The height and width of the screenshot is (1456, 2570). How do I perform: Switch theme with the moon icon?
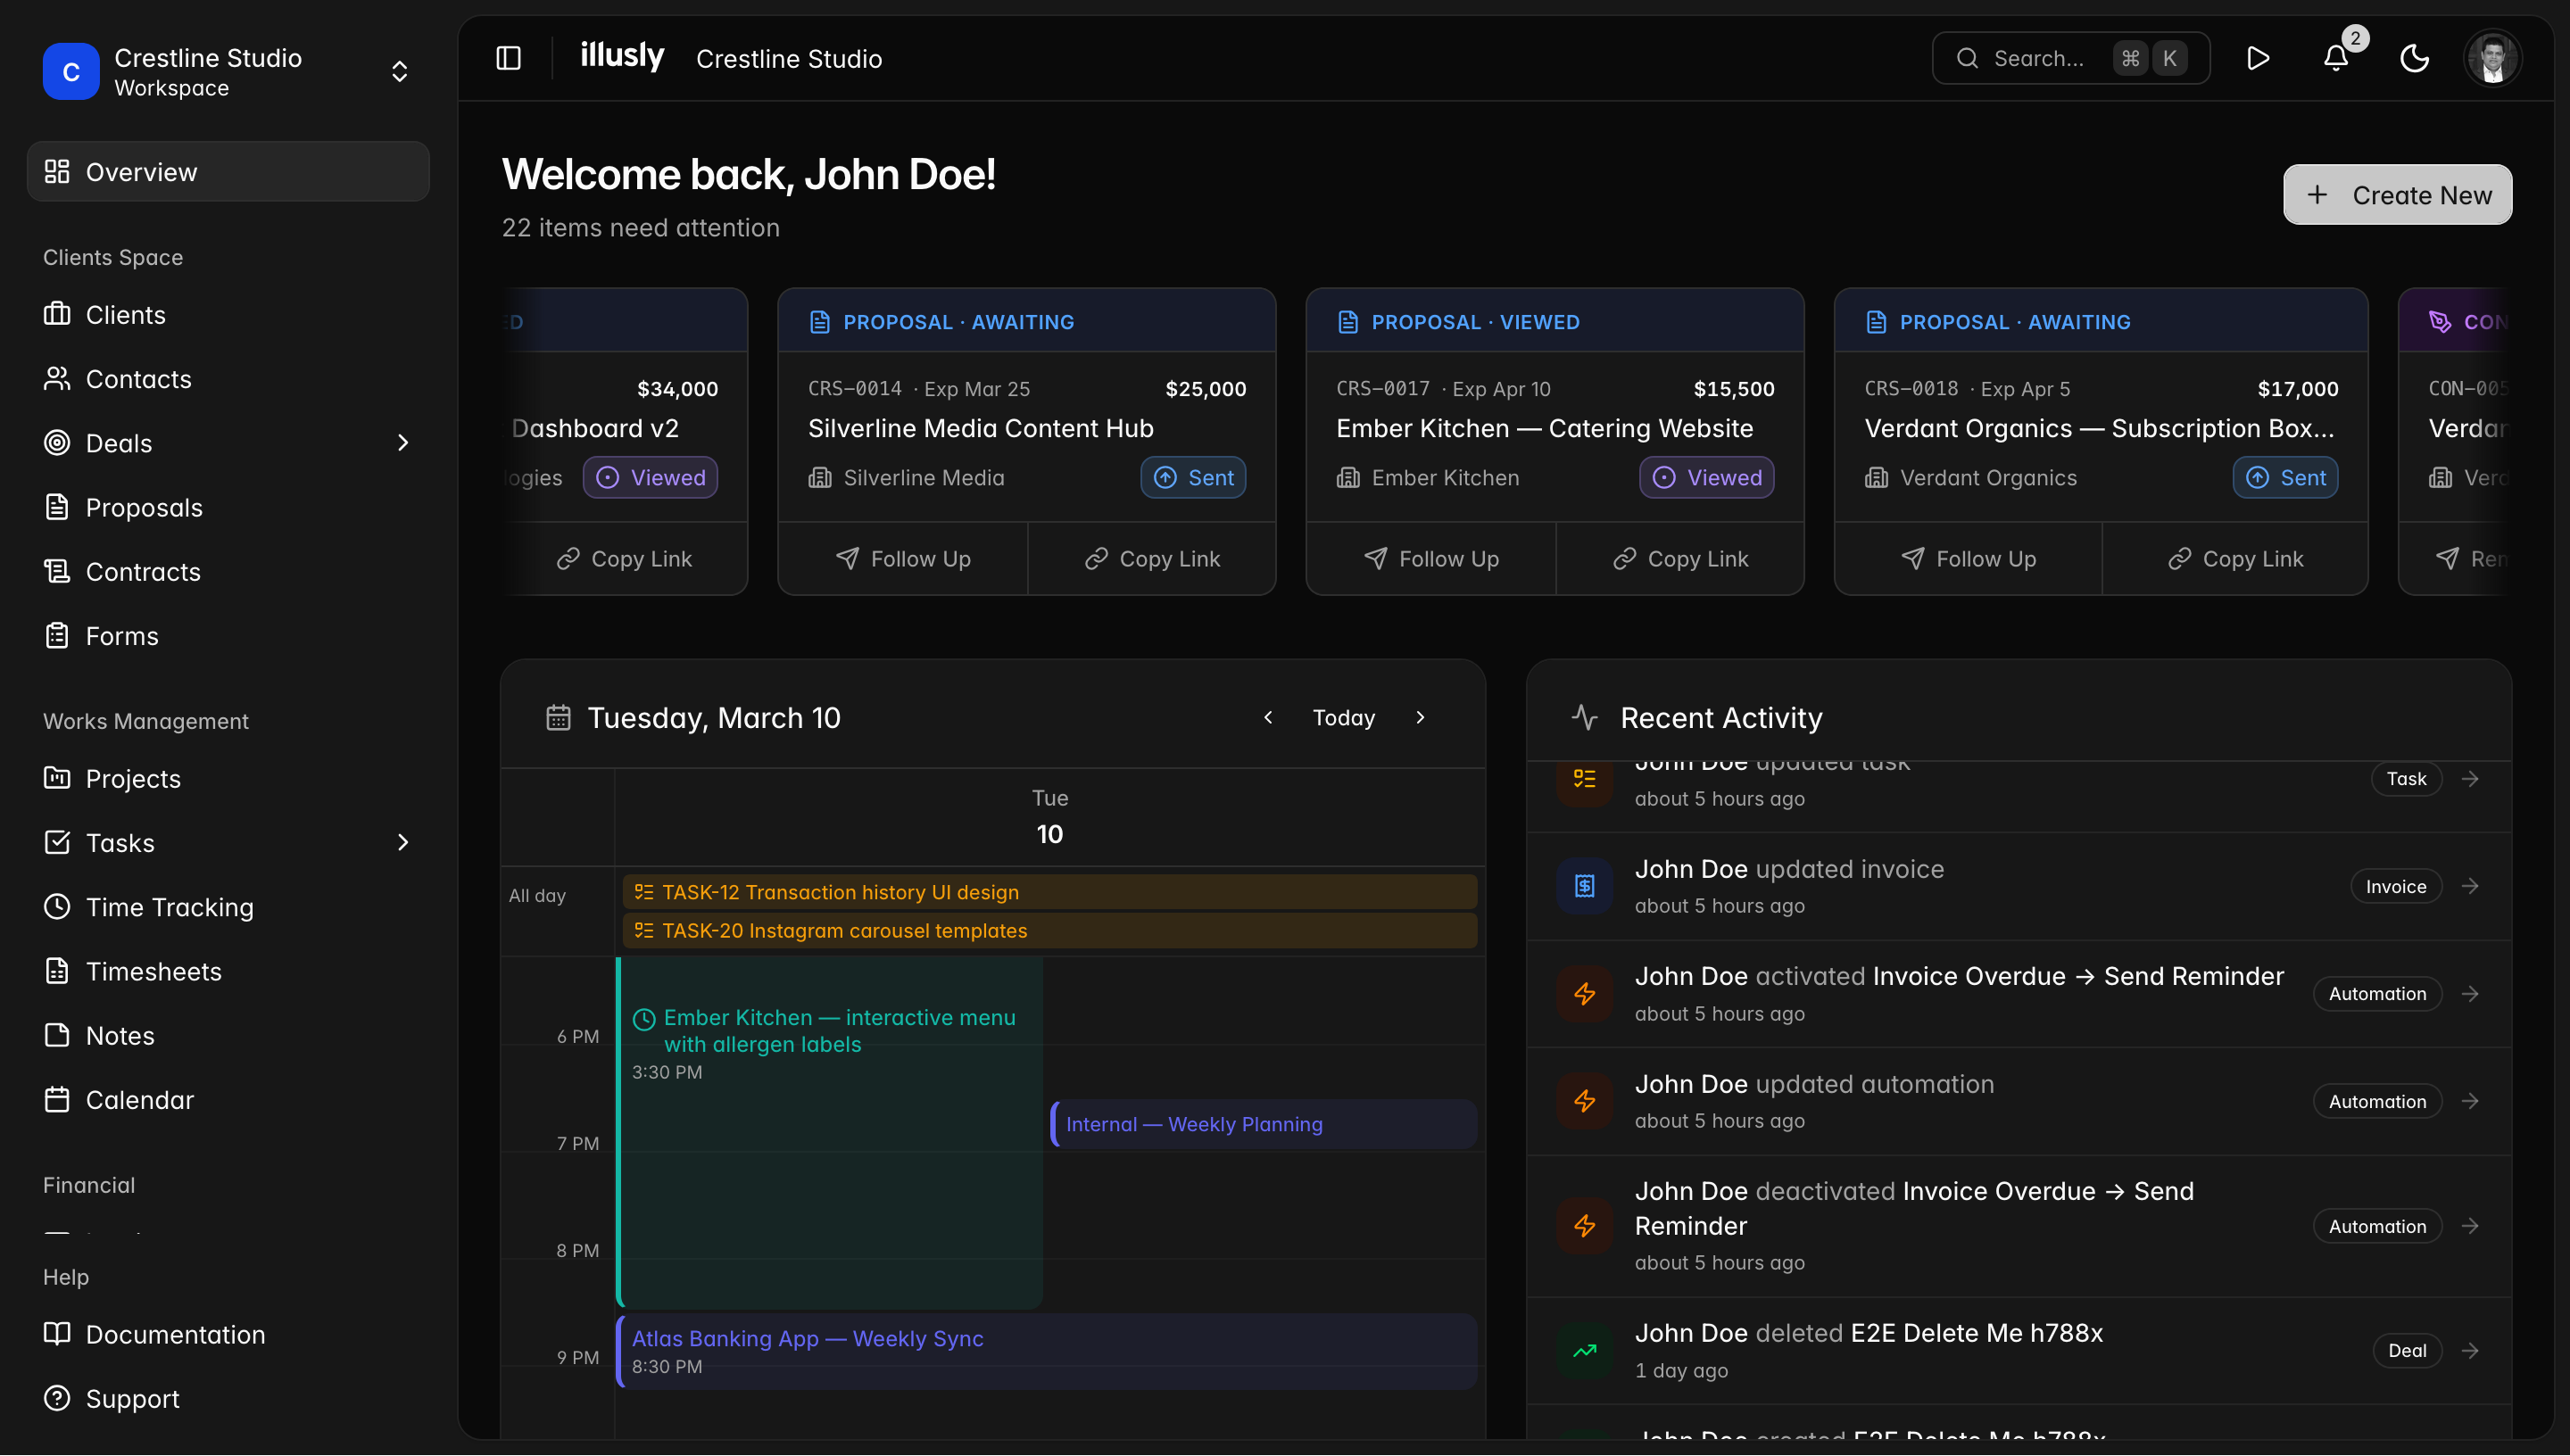[x=2415, y=58]
